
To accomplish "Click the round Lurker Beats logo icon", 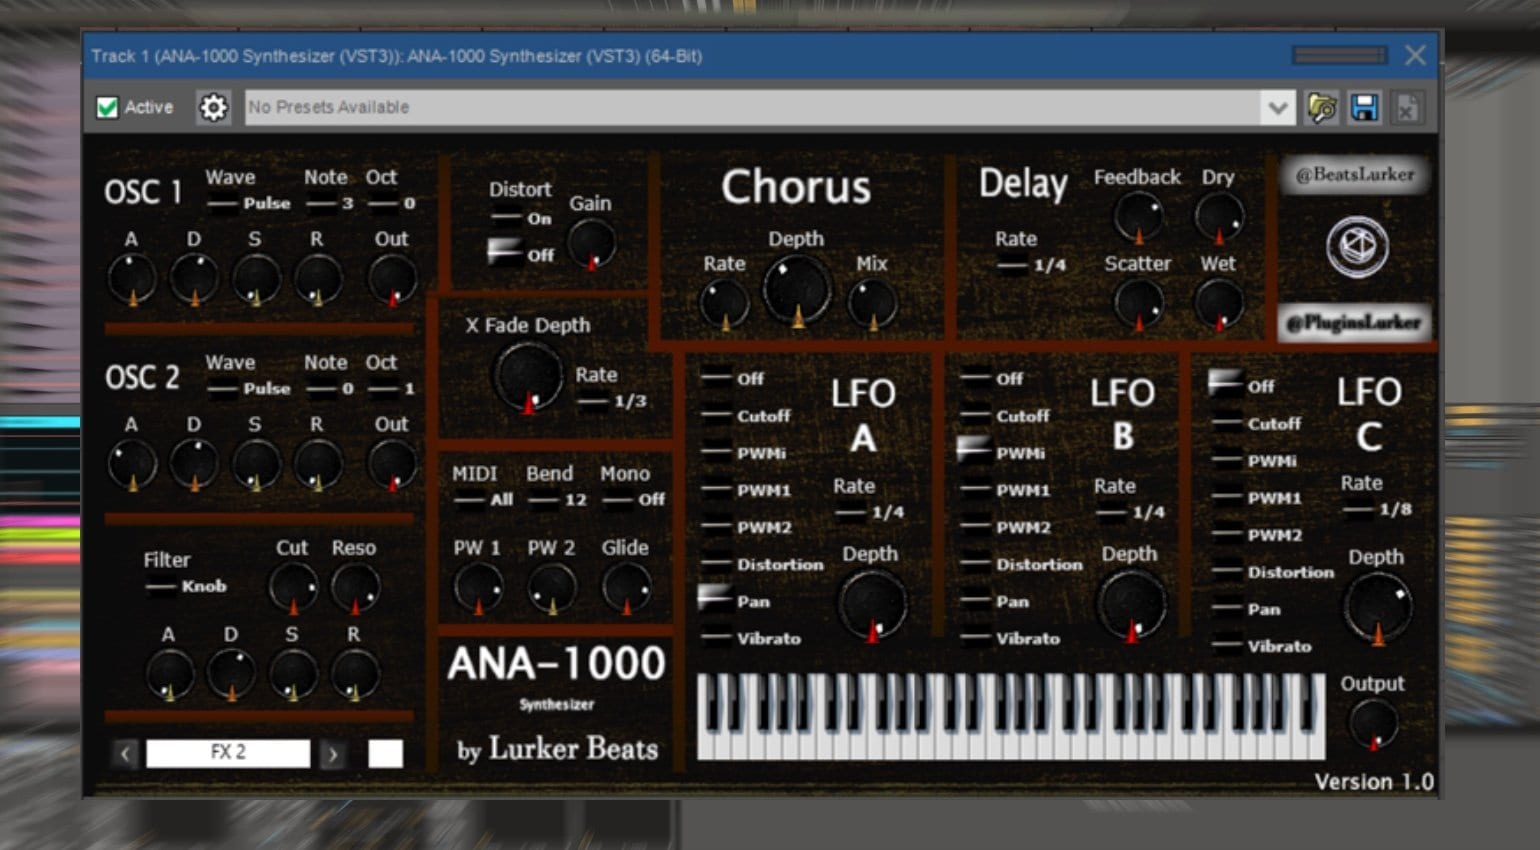I will 1357,246.
